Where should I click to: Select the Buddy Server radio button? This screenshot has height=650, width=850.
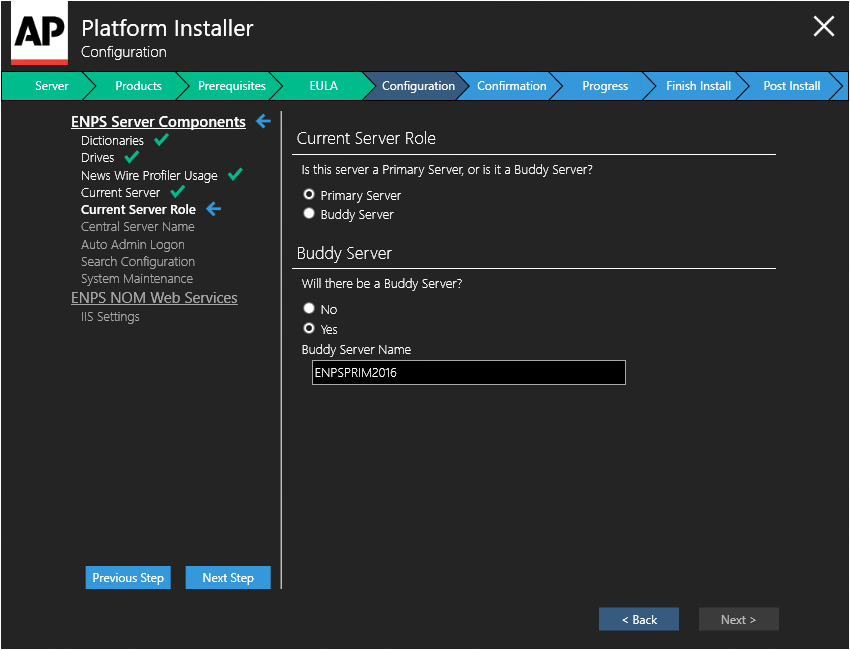pyautogui.click(x=309, y=213)
